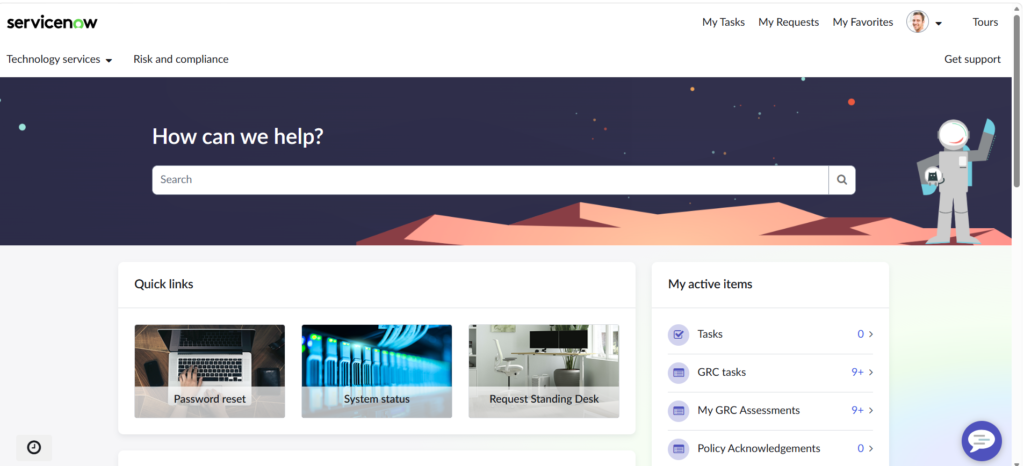Open My Favorites

click(862, 22)
